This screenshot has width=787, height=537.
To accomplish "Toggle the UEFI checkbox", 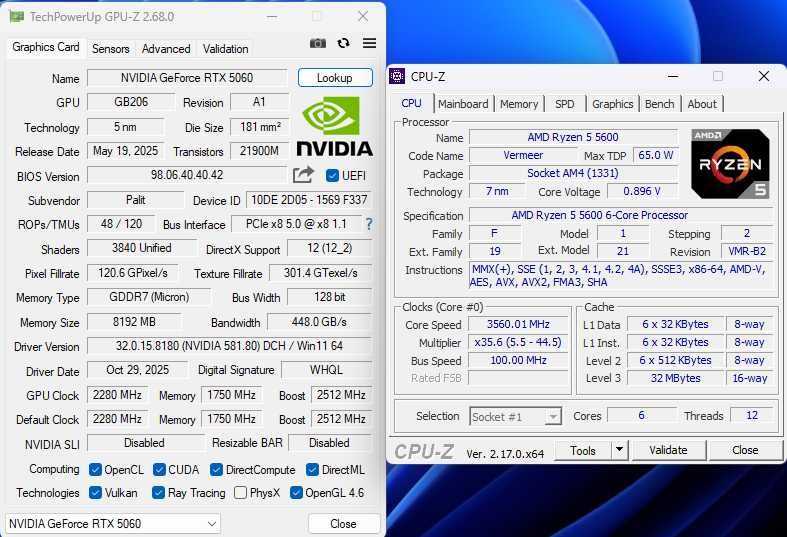I will tap(332, 176).
